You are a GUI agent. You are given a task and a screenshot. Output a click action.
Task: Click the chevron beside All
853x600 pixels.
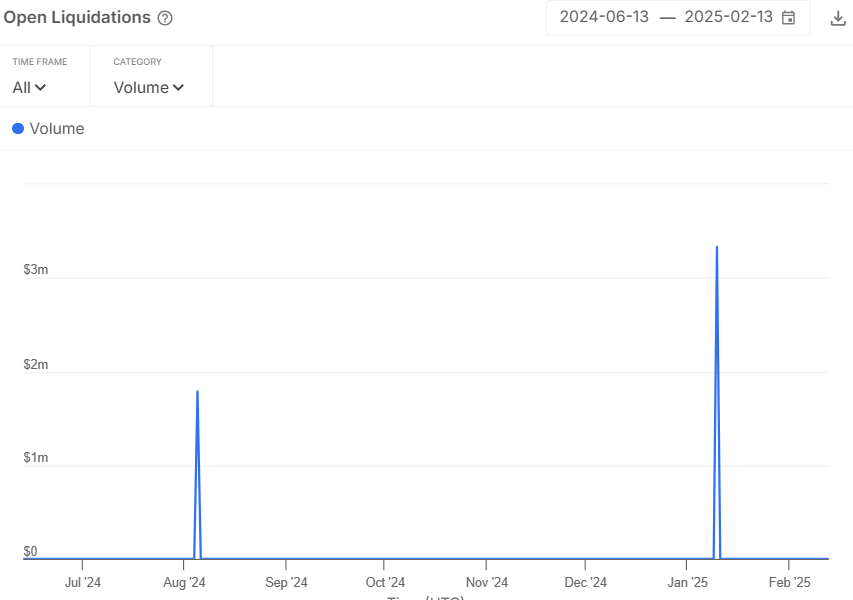40,87
